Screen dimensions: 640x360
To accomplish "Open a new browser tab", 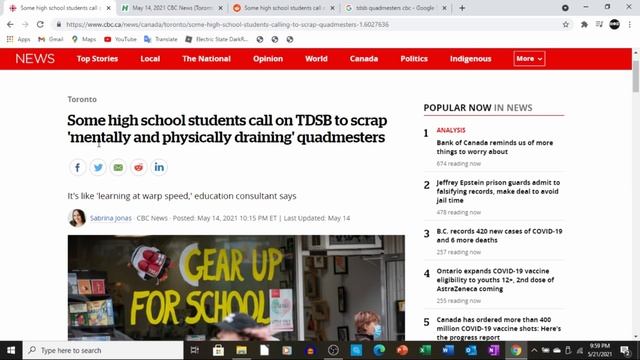I will pos(462,8).
